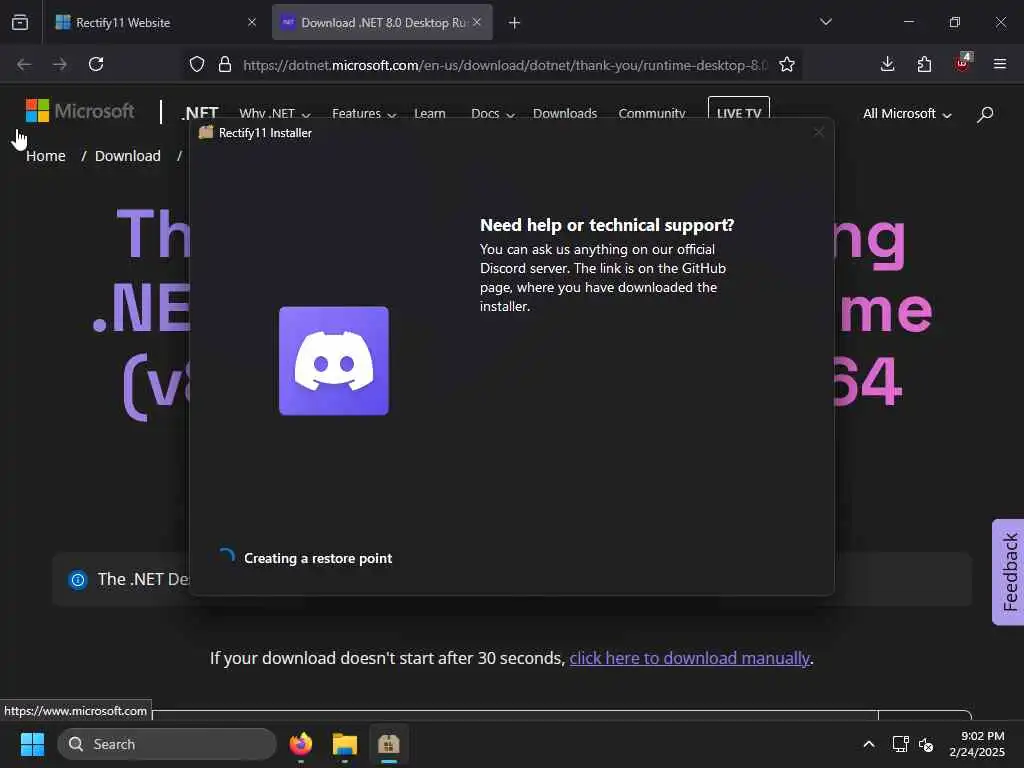Close the Rectify11 Installer dialog

click(818, 133)
